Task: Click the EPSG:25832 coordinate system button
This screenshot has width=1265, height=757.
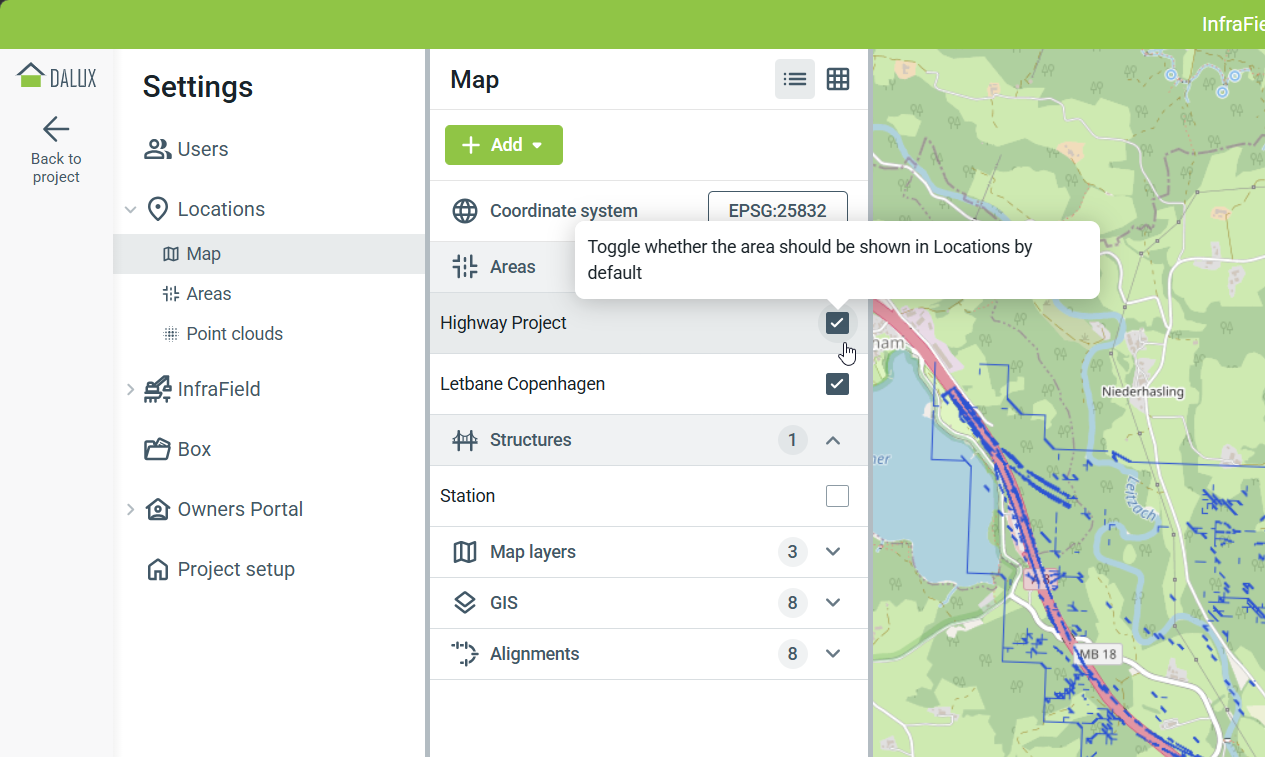Action: (777, 211)
